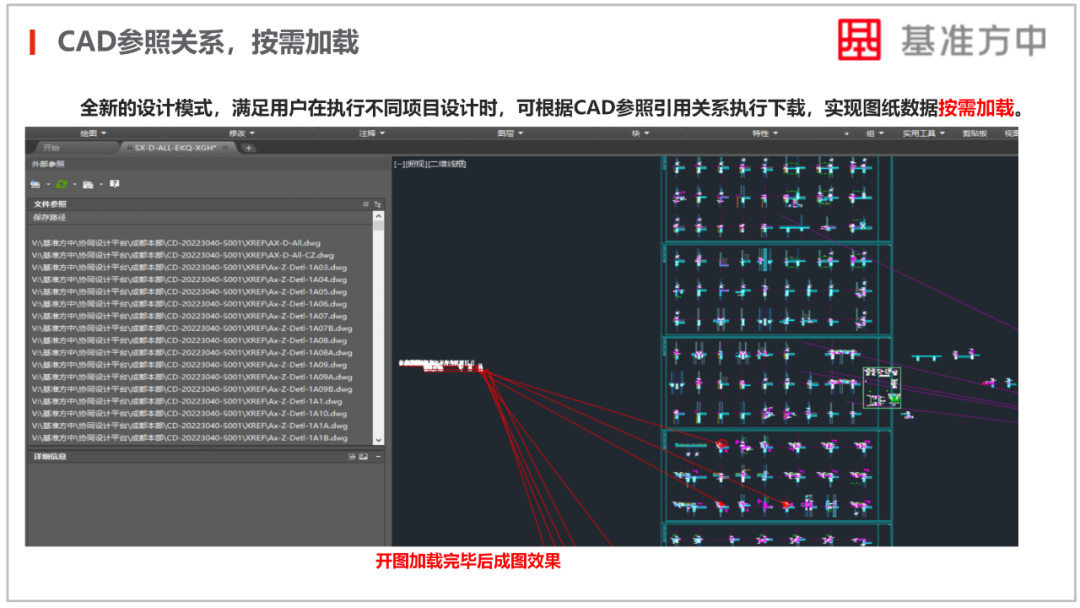Click the plus button to open new drawing

pos(247,146)
